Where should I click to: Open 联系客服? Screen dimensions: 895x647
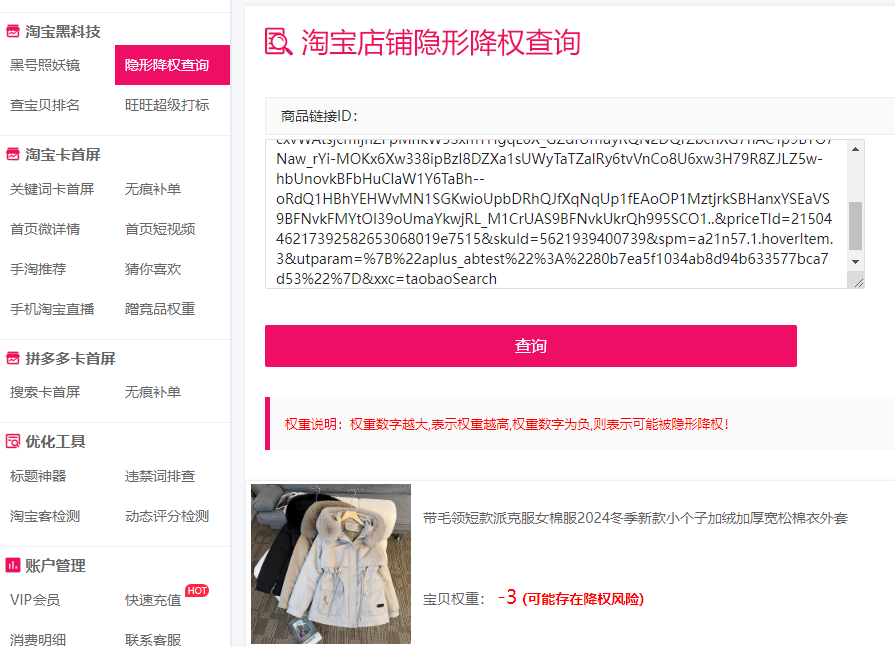(x=153, y=640)
